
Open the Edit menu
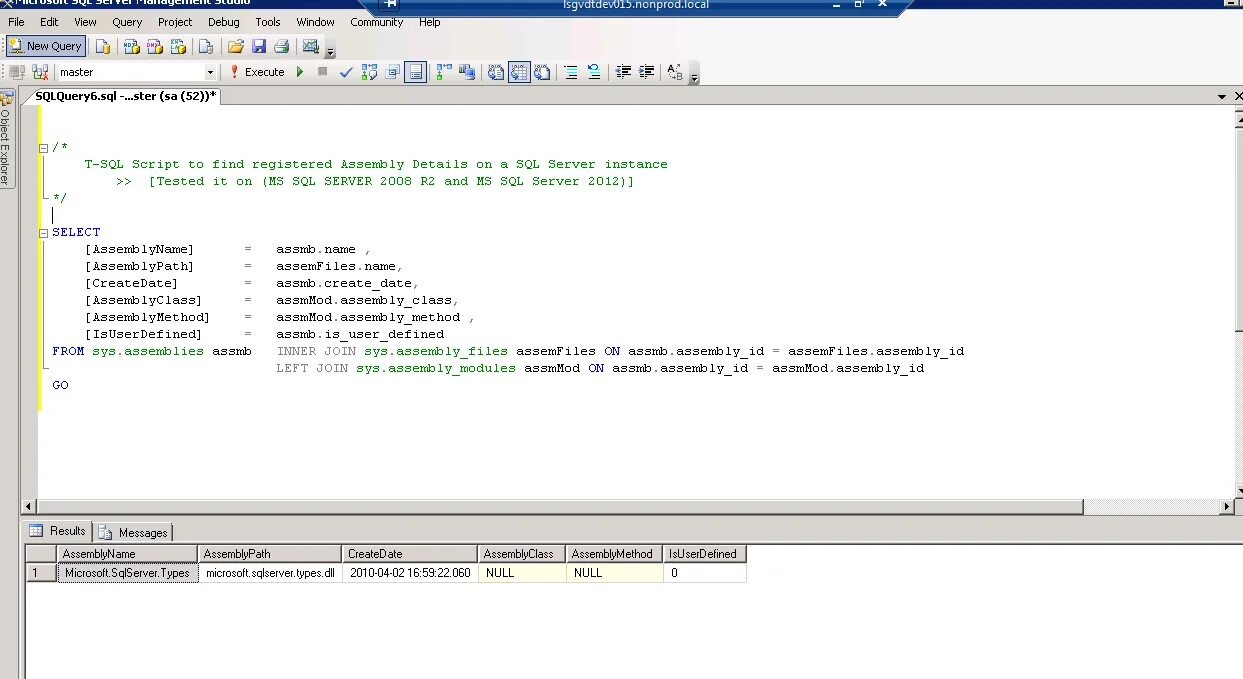coord(49,22)
